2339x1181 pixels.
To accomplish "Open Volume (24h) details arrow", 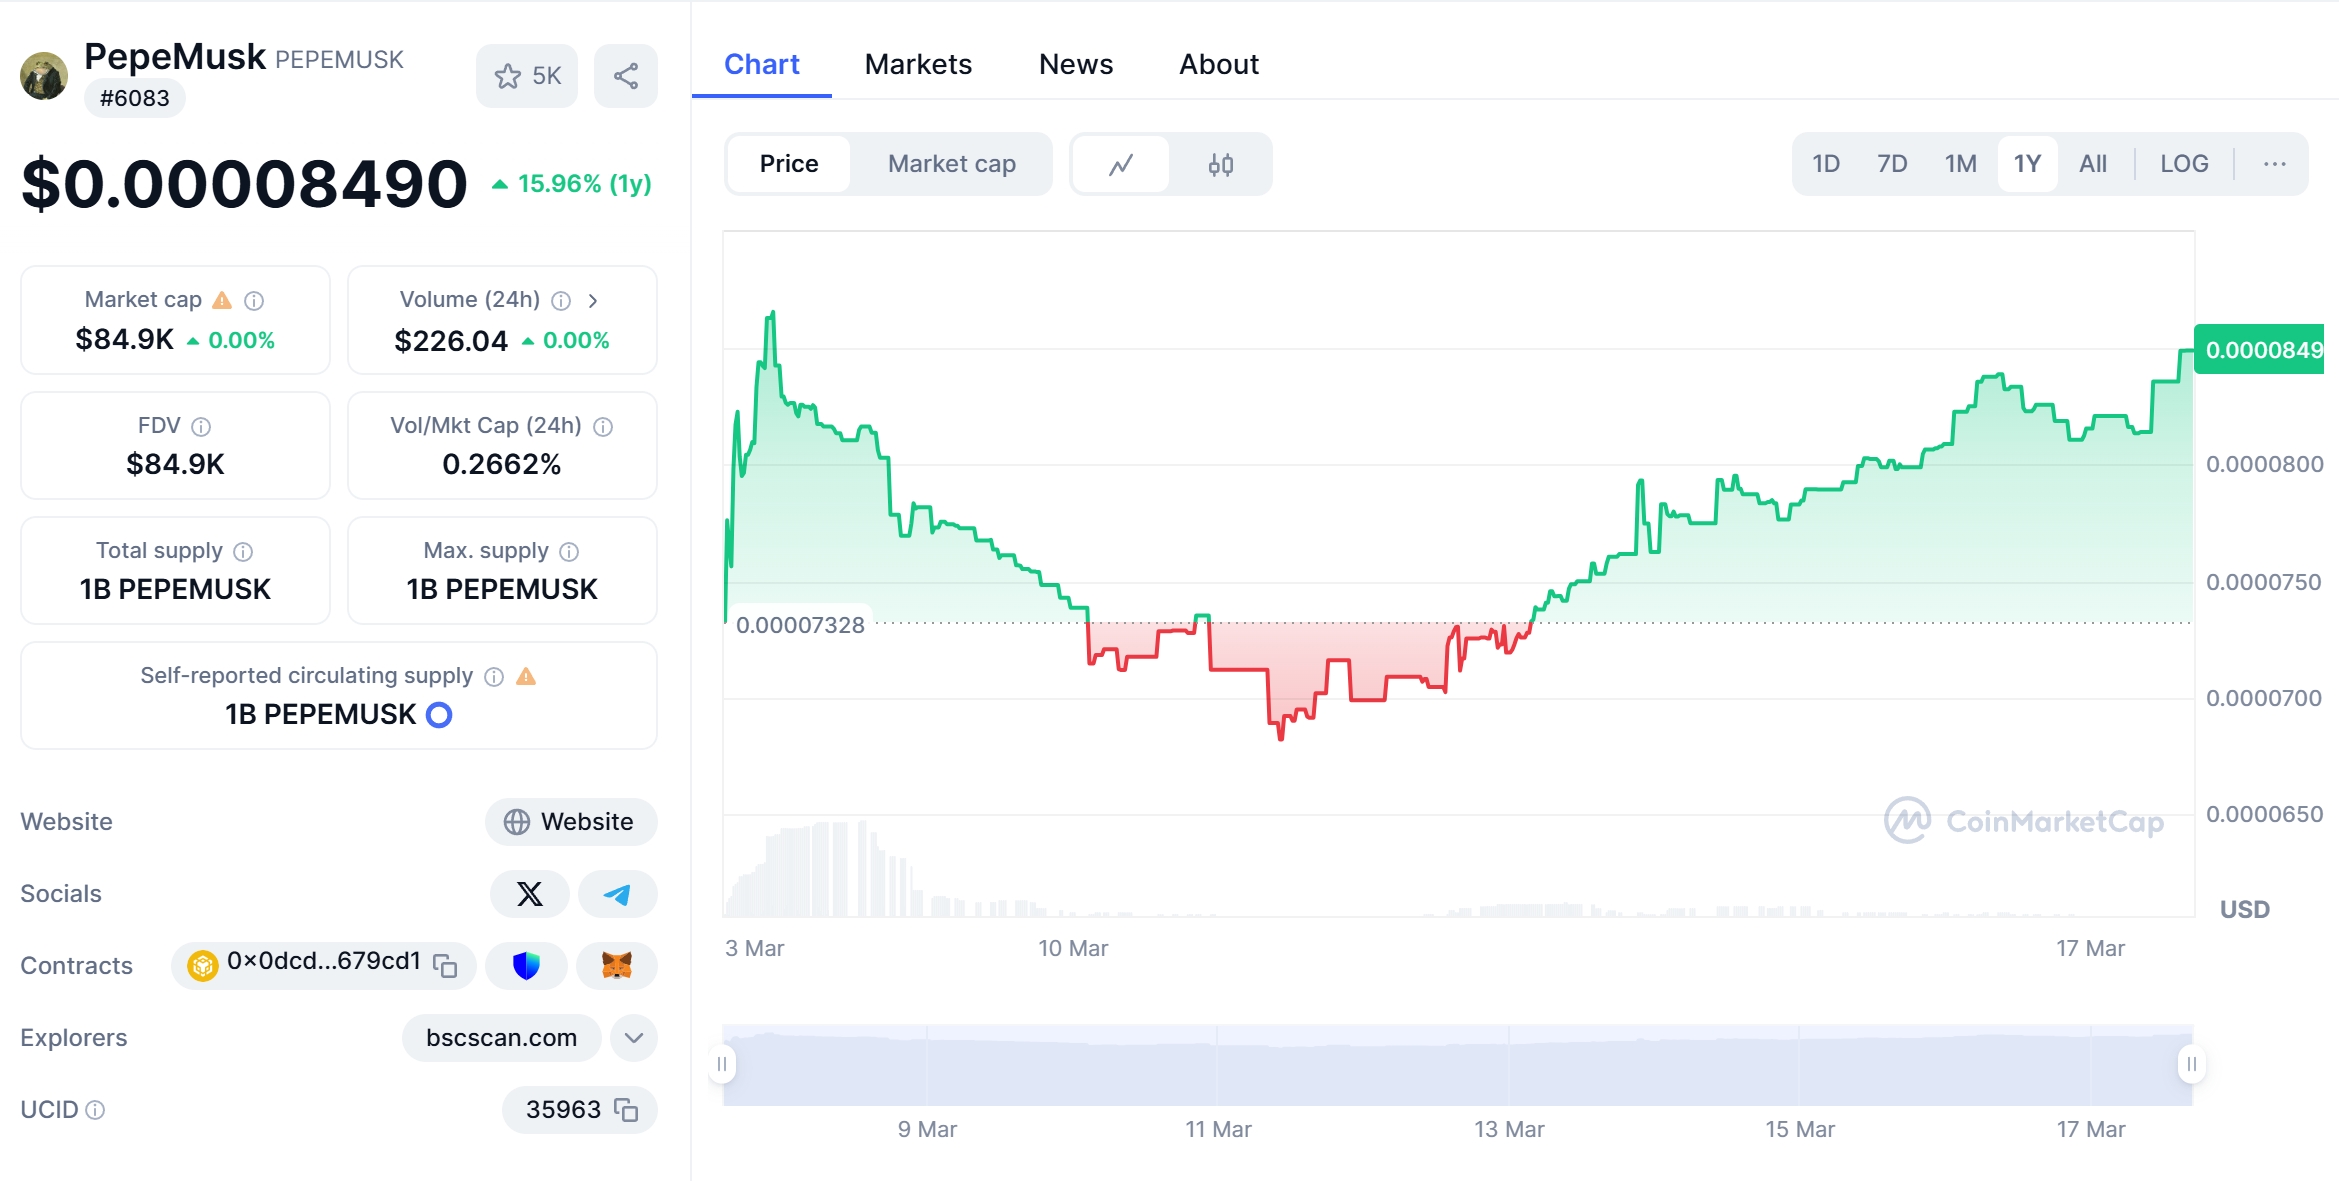I will pos(593,300).
